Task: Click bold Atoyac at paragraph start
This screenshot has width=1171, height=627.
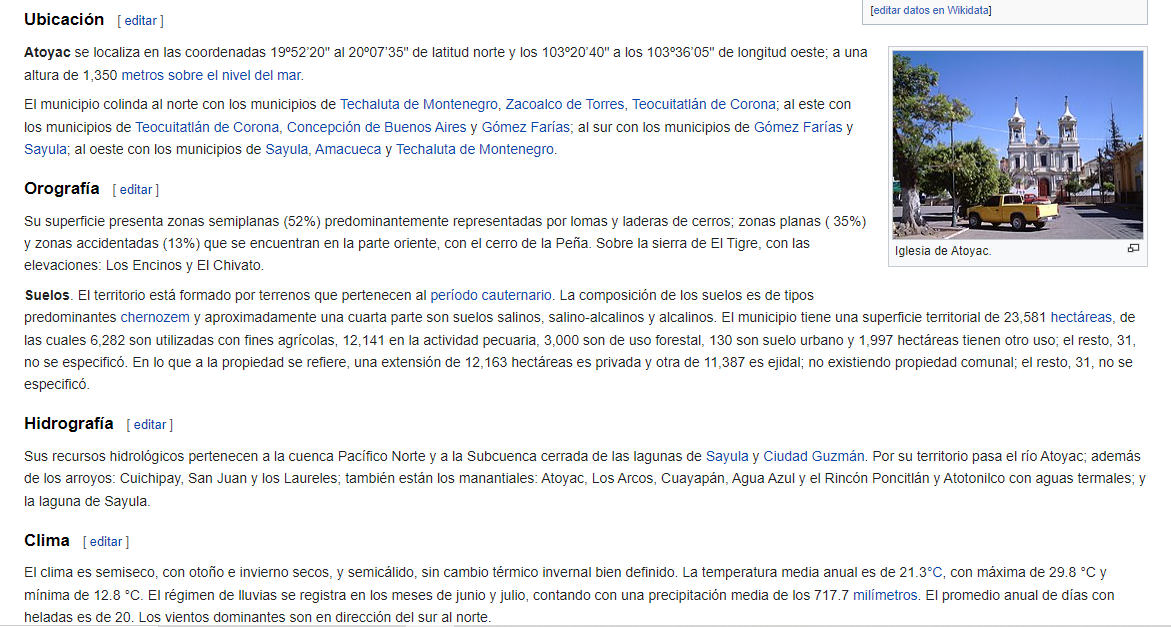Action: point(47,53)
